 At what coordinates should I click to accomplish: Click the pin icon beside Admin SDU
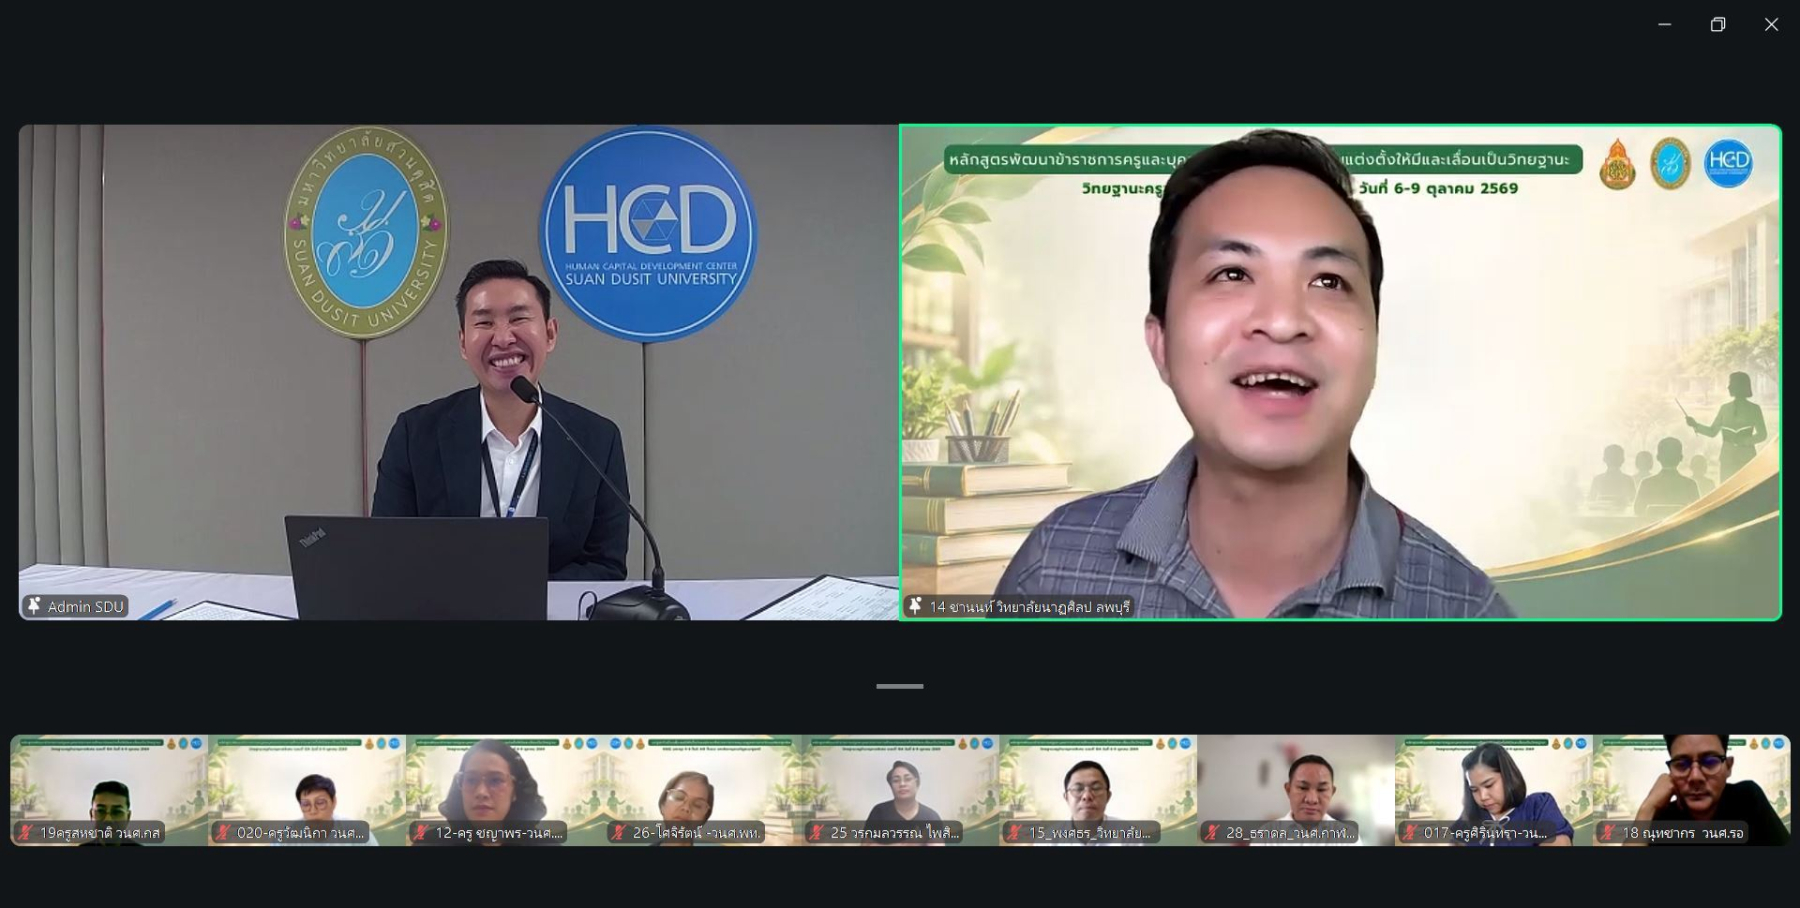[34, 606]
